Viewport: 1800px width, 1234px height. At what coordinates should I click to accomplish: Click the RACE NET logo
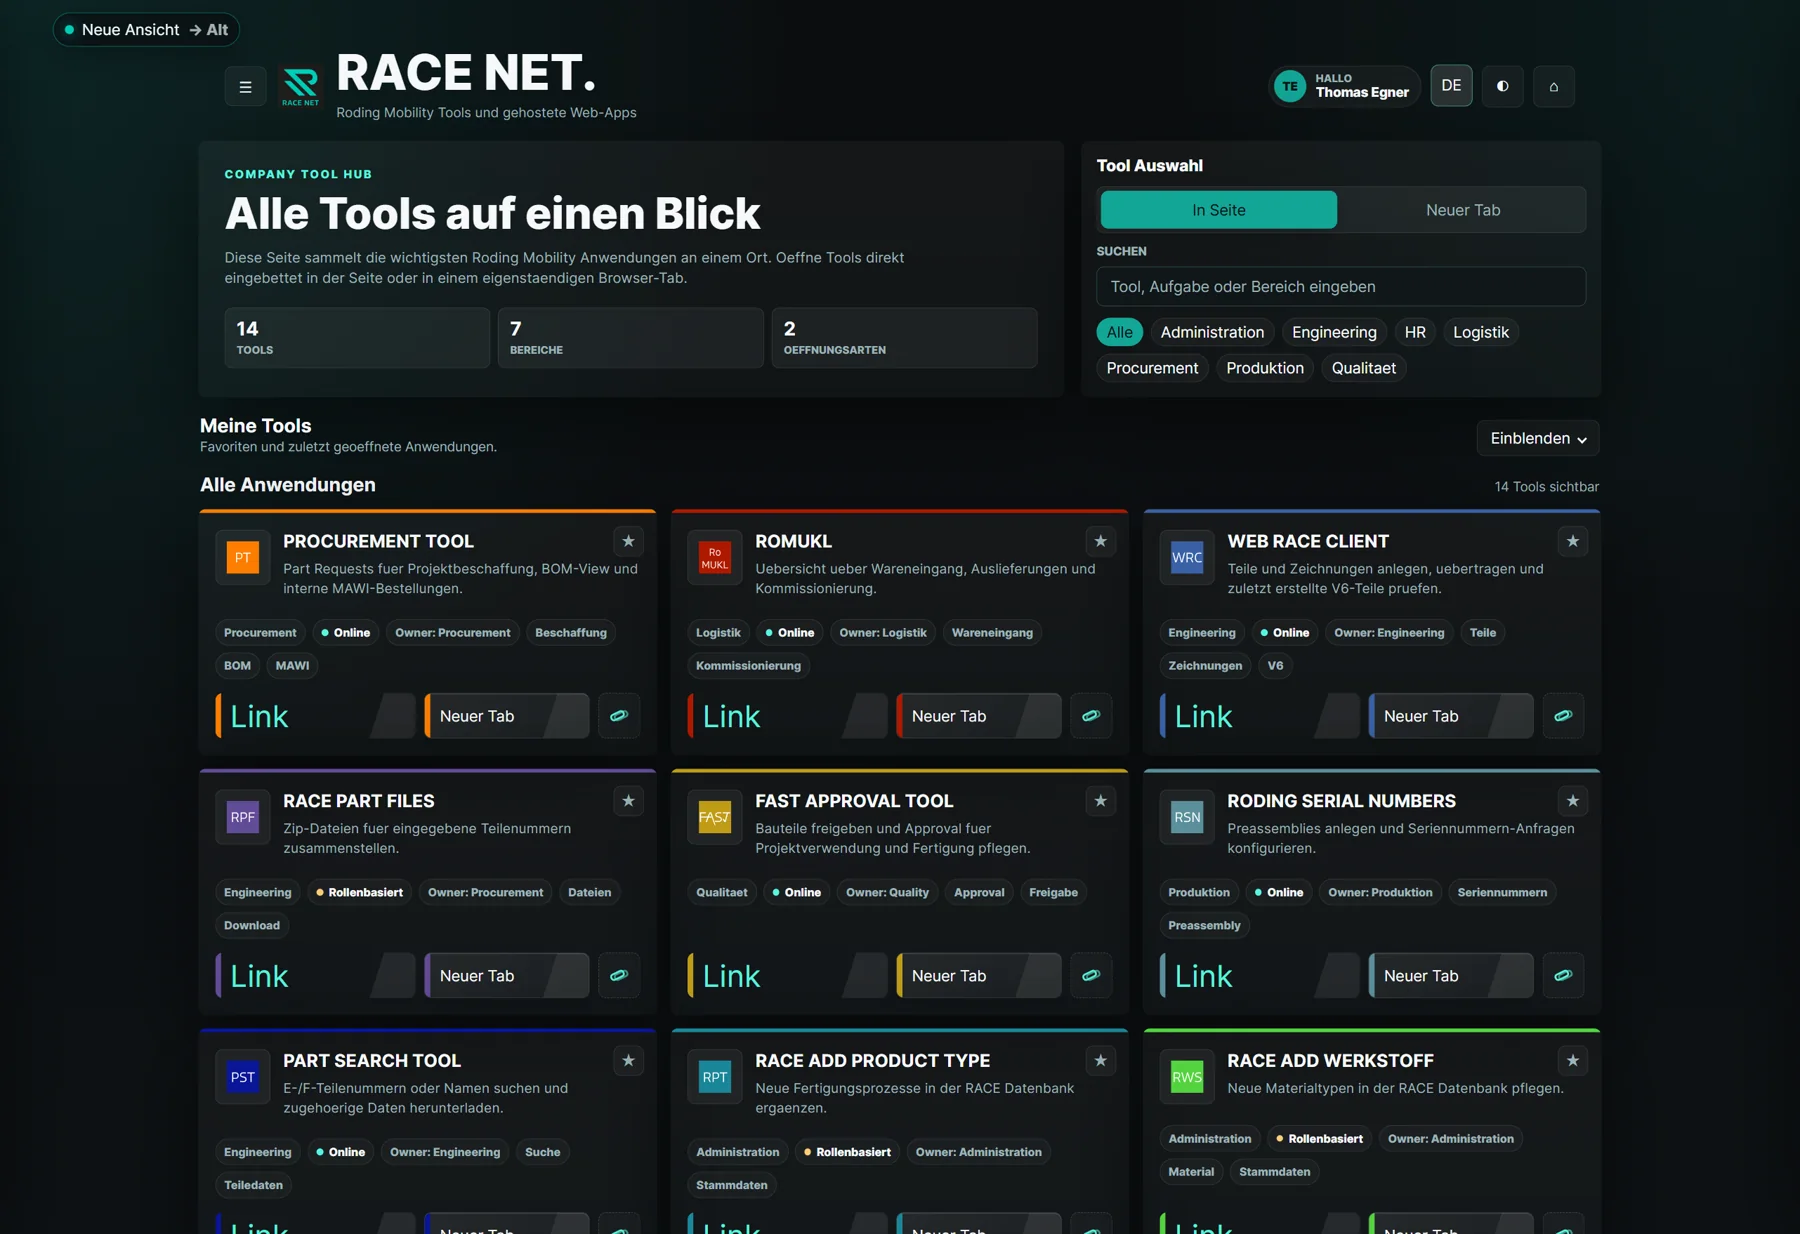tap(300, 87)
